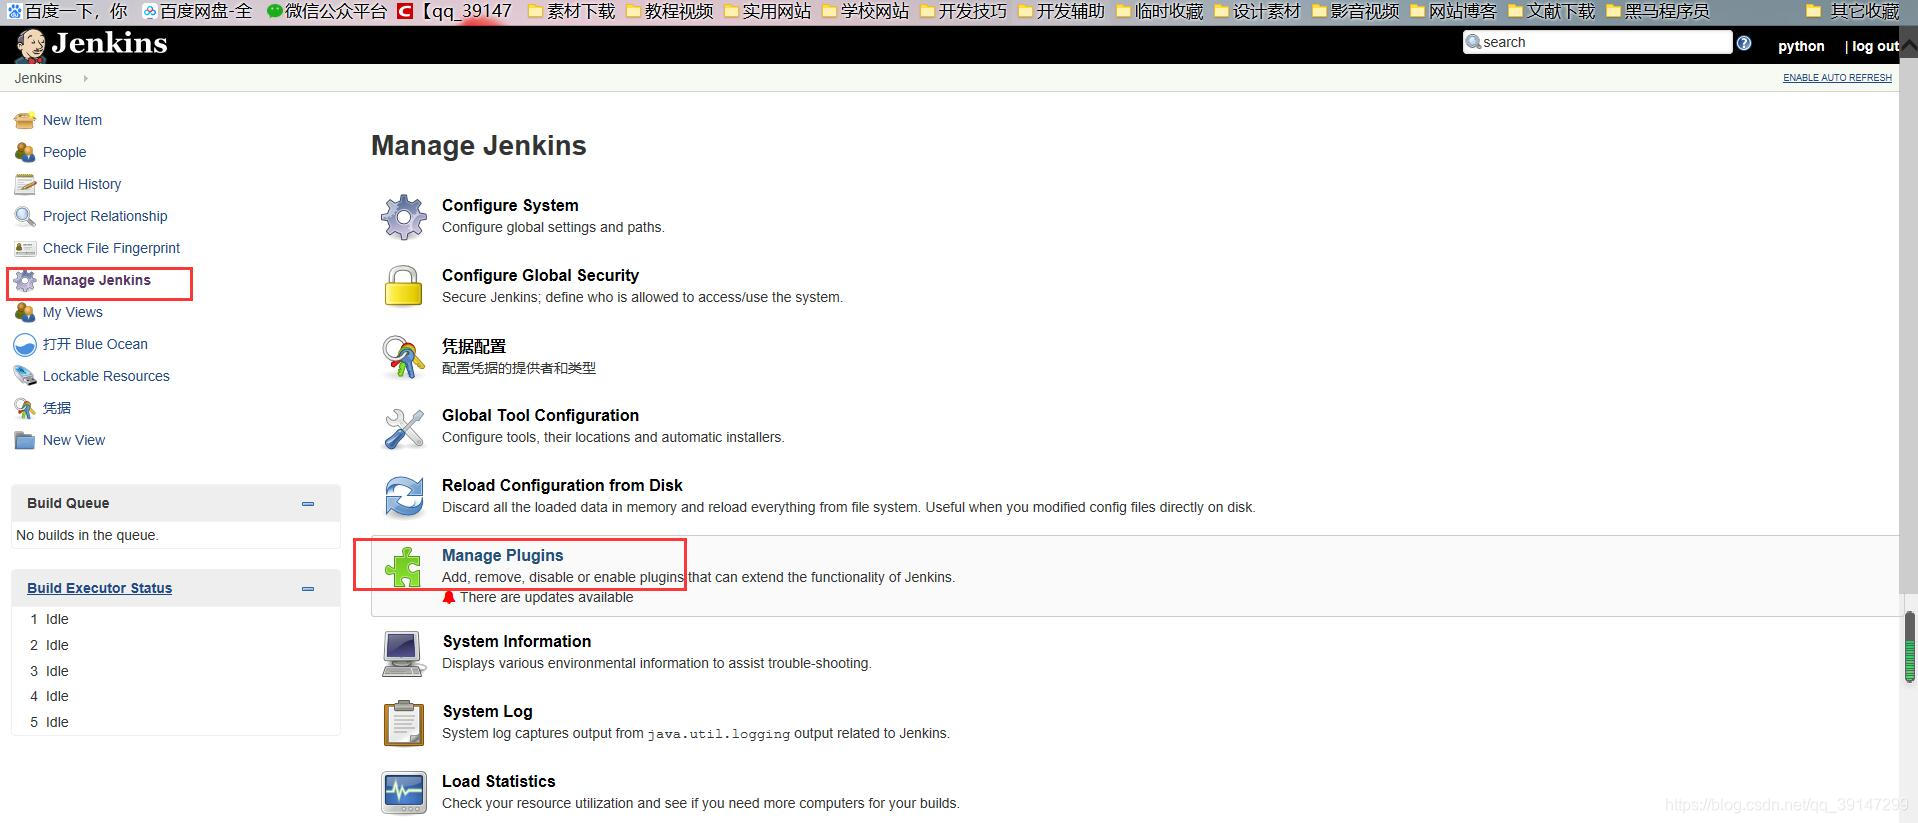Open Project Relationship link
The width and height of the screenshot is (1918, 823).
click(x=105, y=216)
